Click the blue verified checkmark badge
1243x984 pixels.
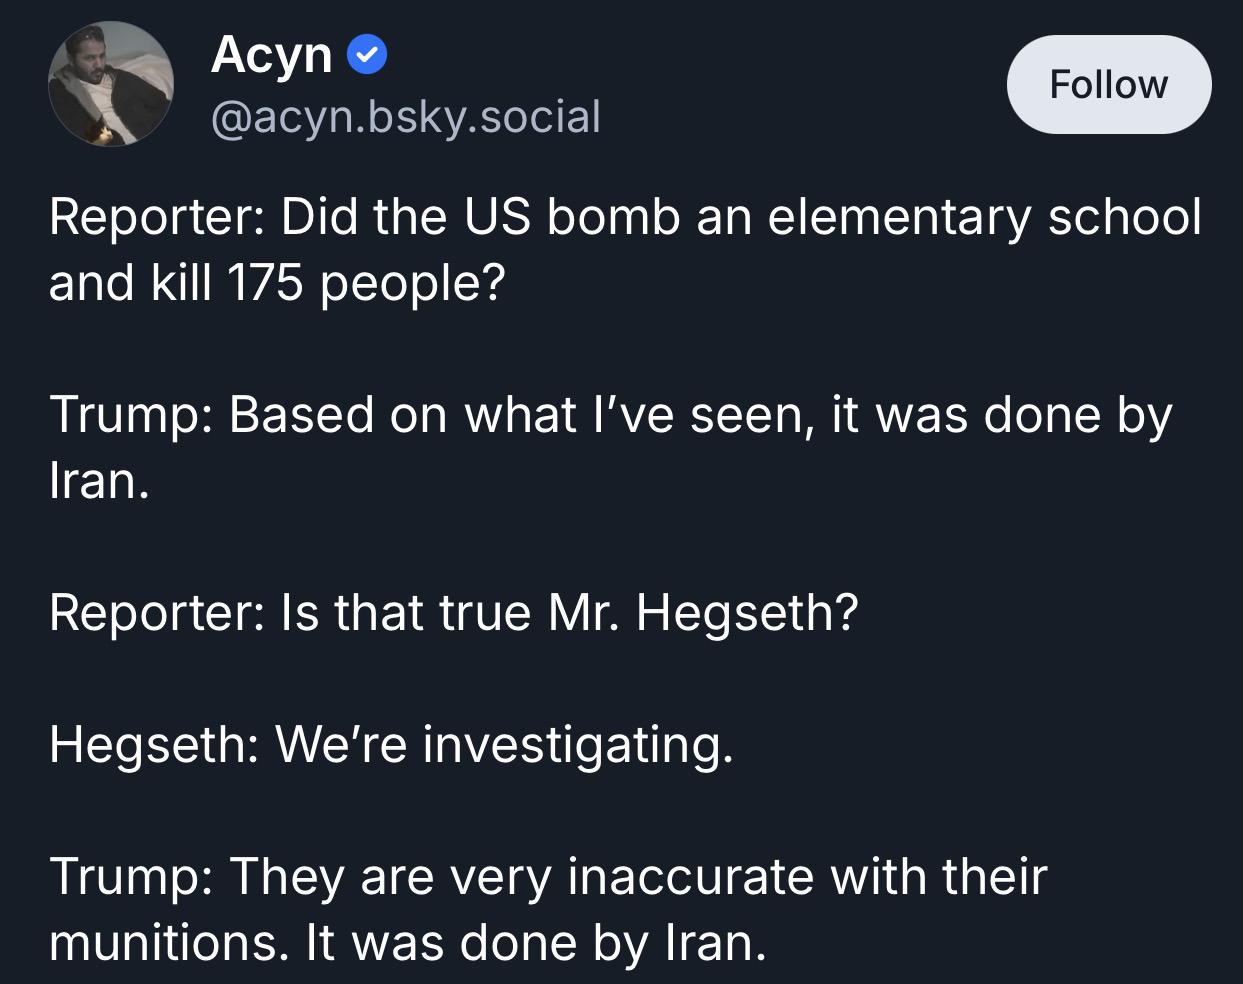367,55
